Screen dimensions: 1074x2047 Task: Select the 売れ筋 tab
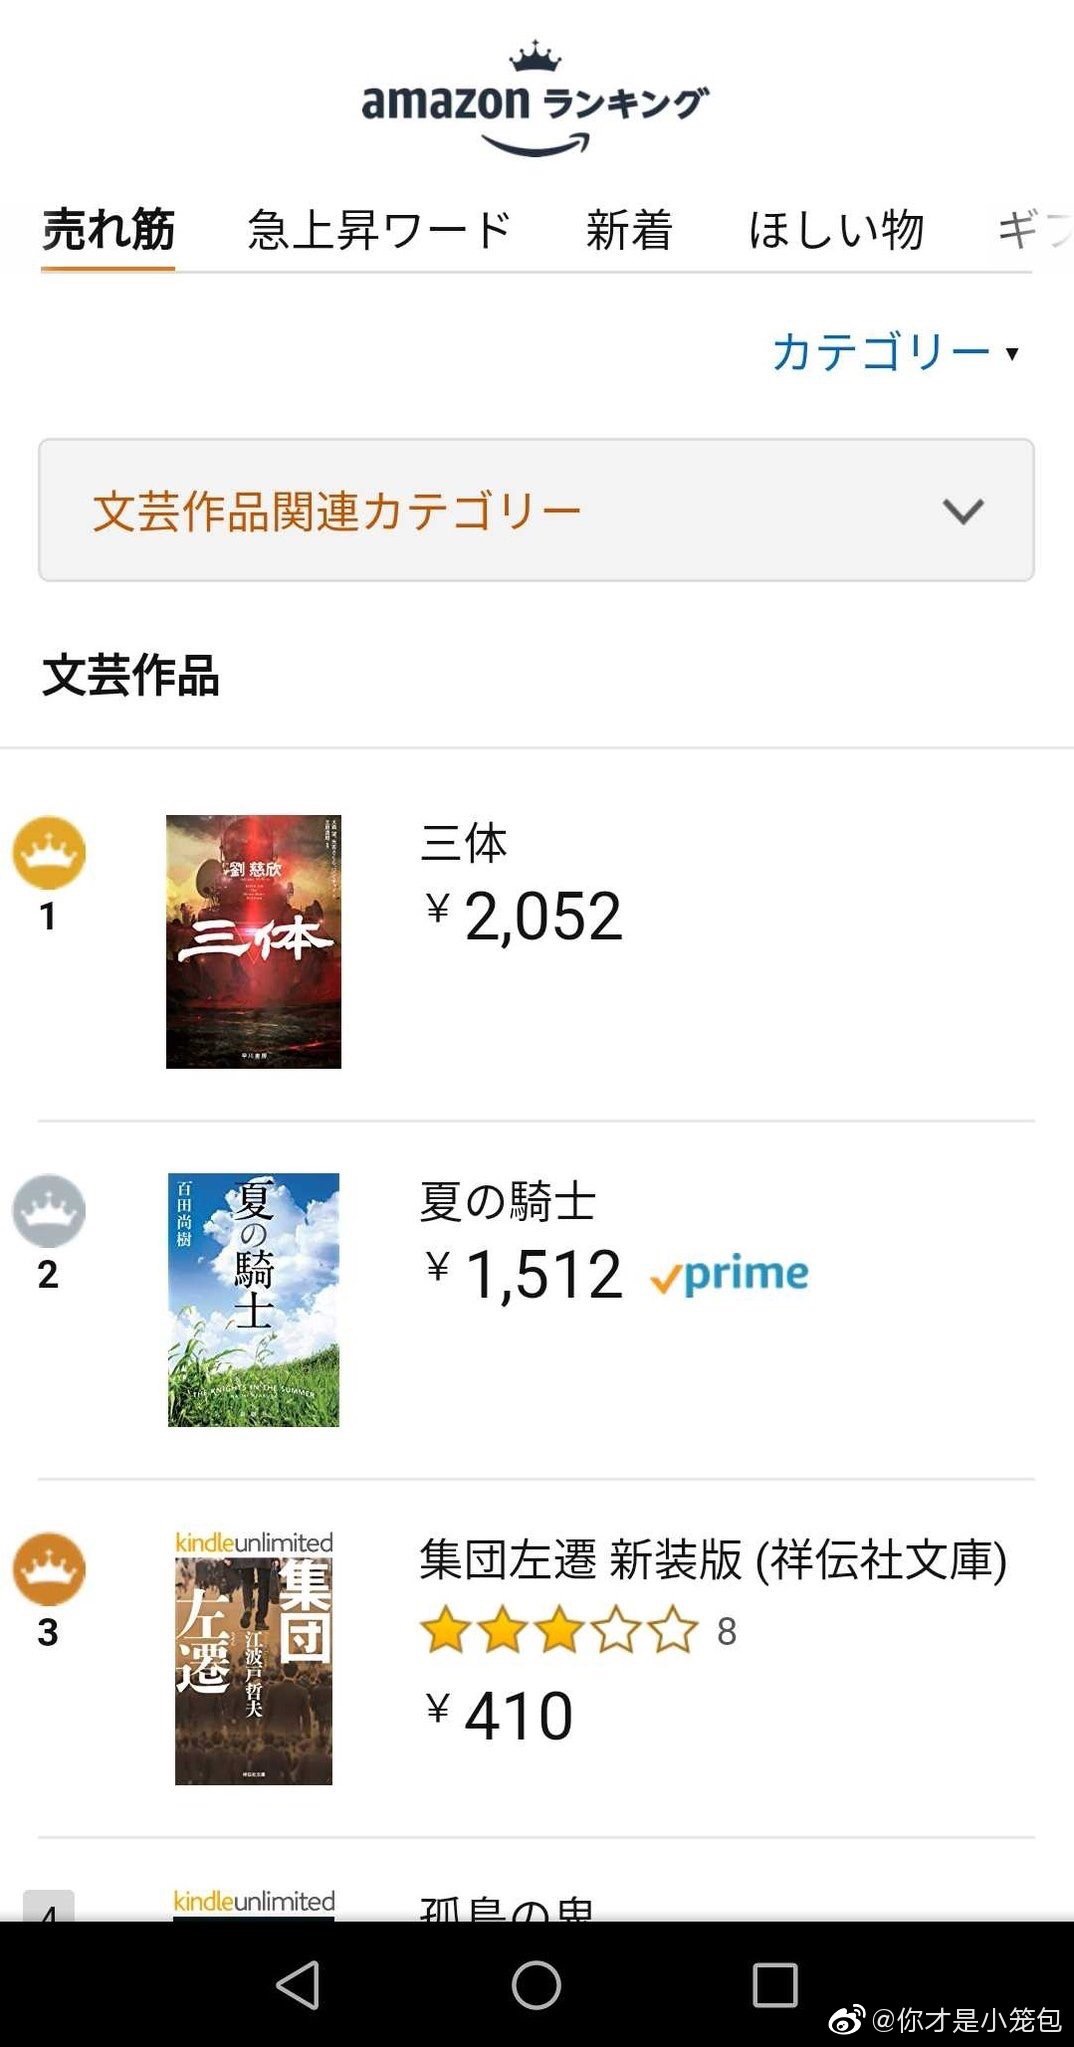108,231
